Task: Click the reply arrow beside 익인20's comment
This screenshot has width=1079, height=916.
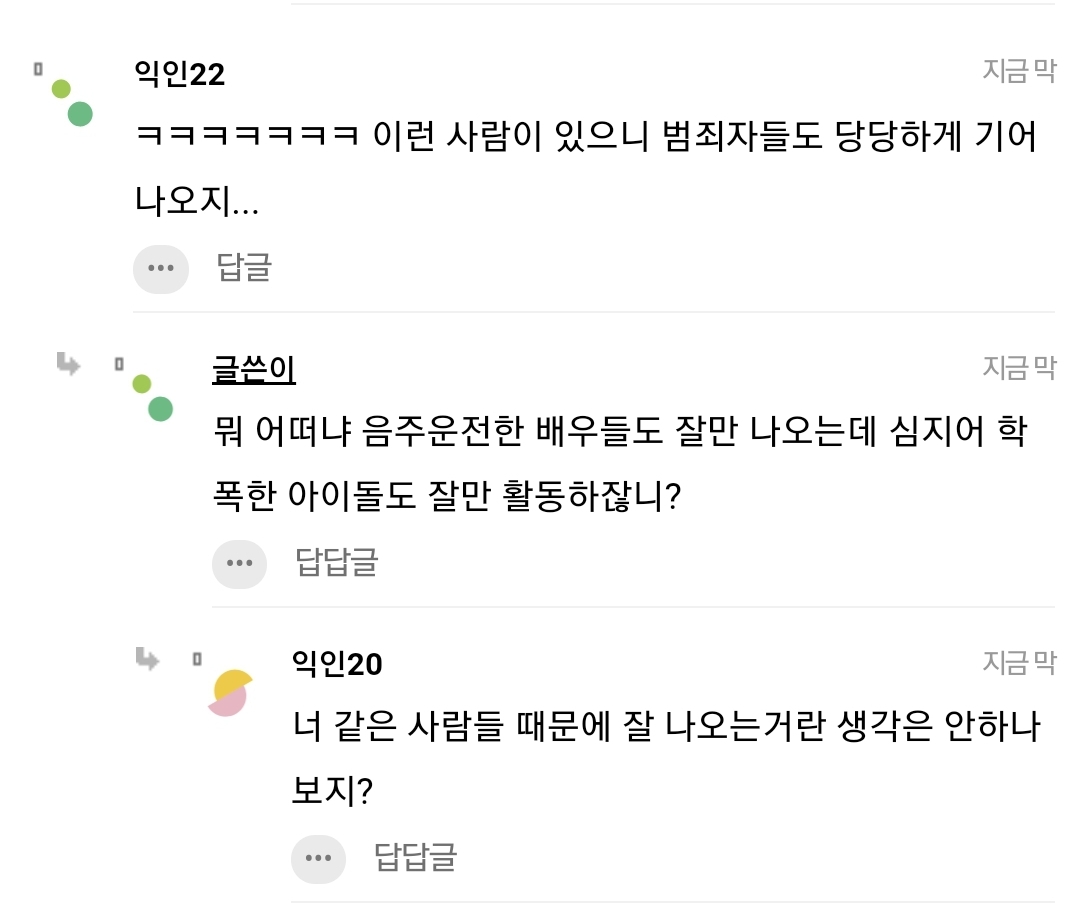Action: [x=147, y=659]
